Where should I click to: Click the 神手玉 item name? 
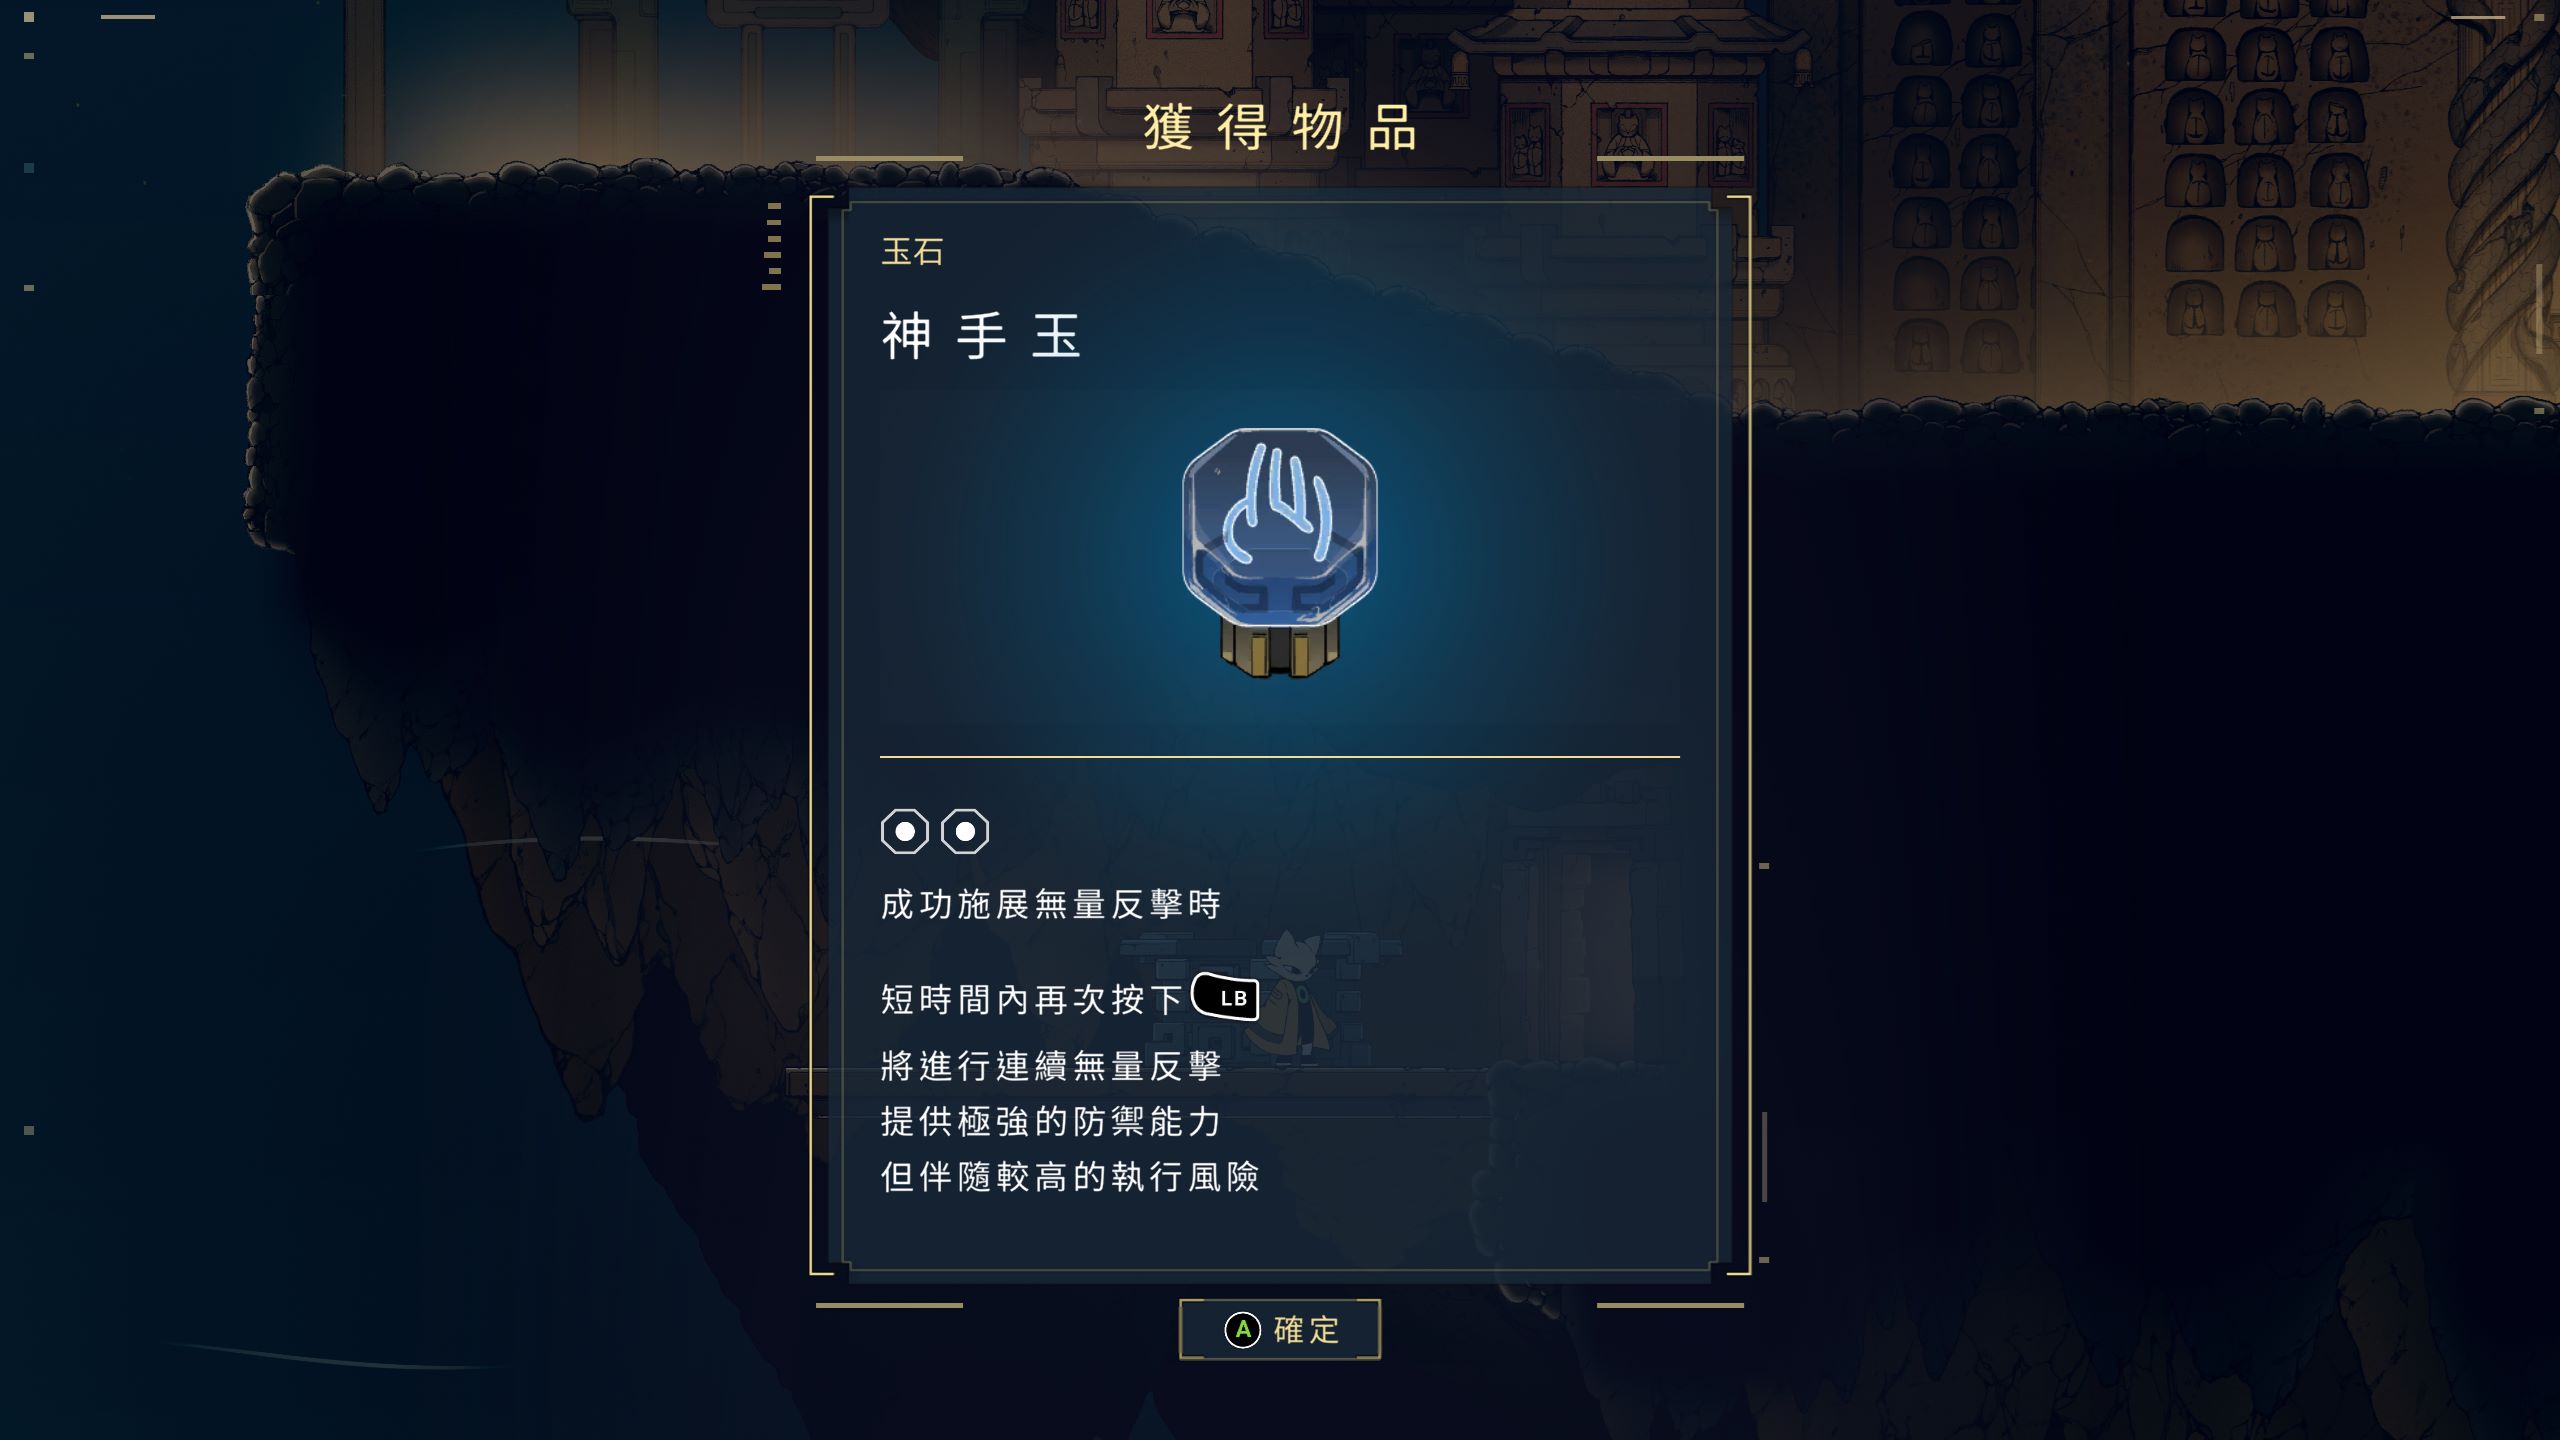[980, 336]
